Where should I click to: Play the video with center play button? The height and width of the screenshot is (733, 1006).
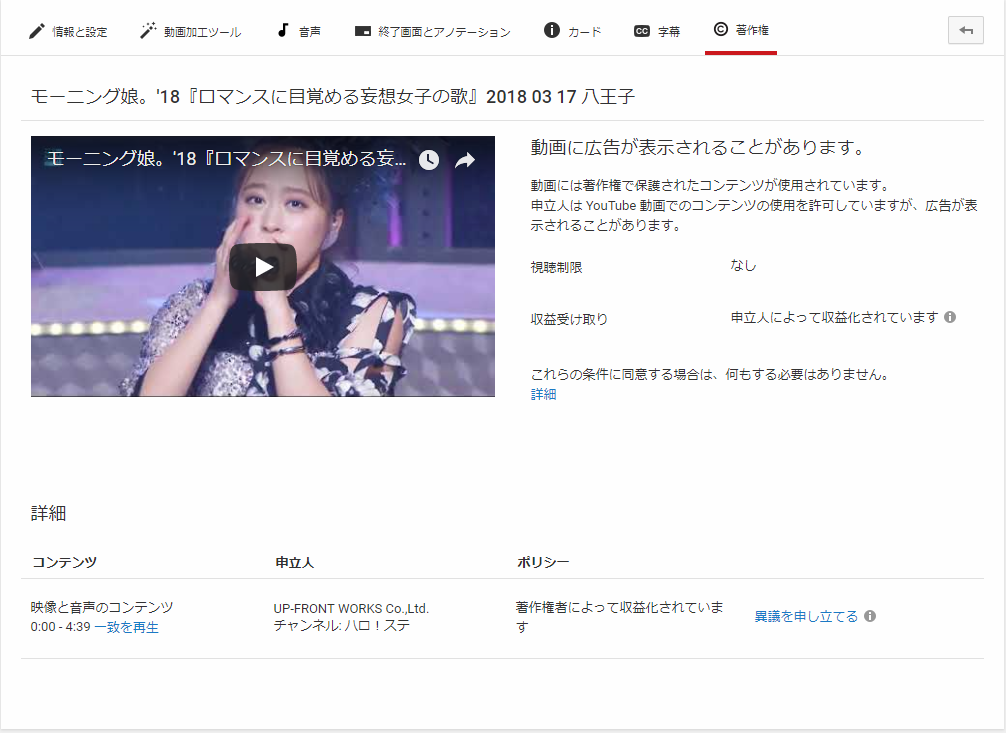263,267
